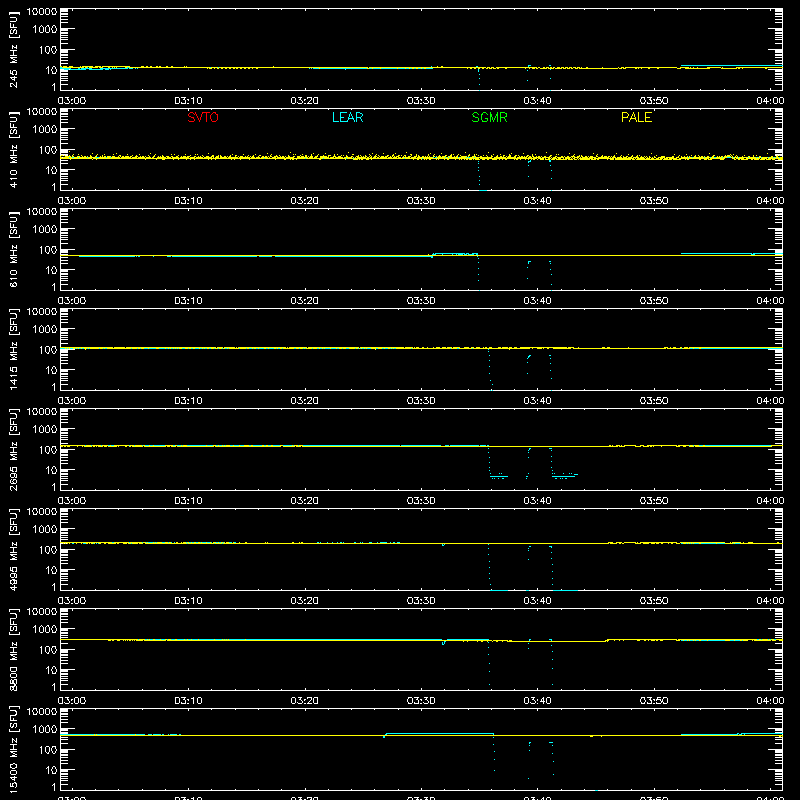The image size is (800, 800).
Task: Click the 100 tick of 4995 MHz axis
Action: pos(48,550)
